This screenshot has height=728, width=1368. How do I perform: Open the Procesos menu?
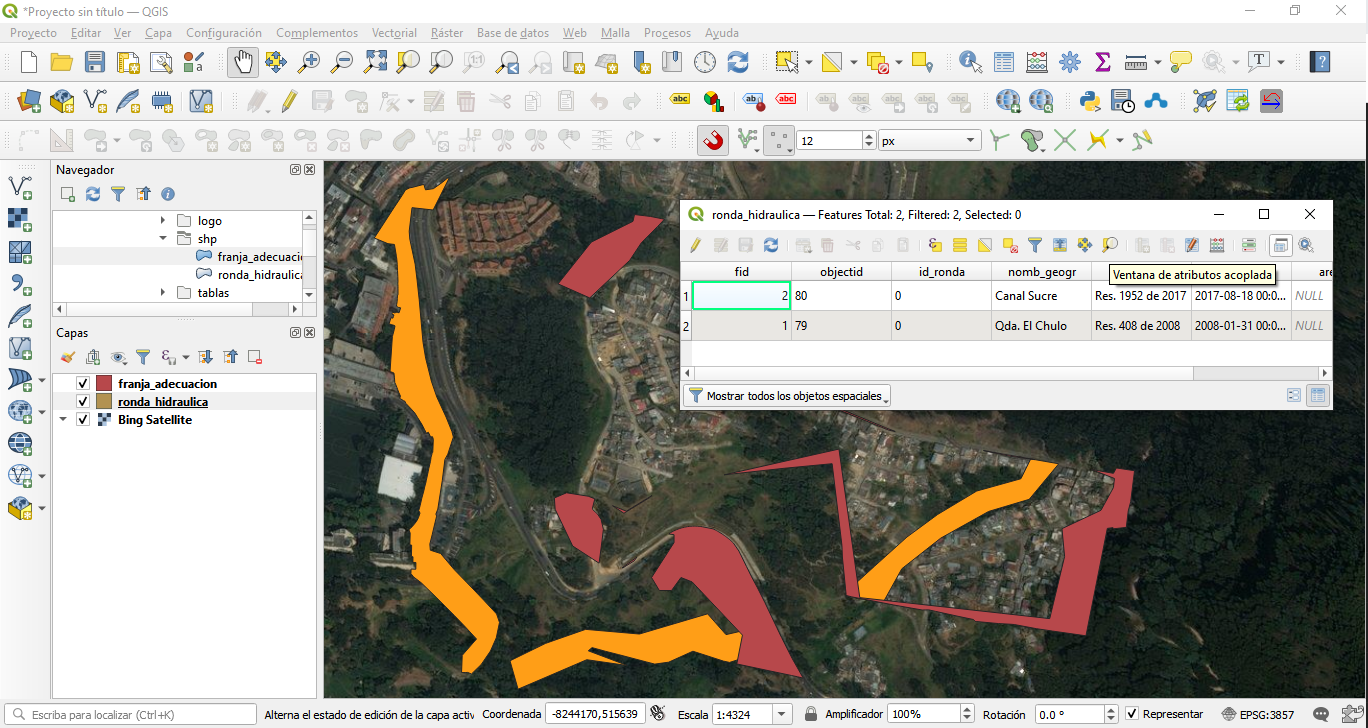click(x=667, y=33)
